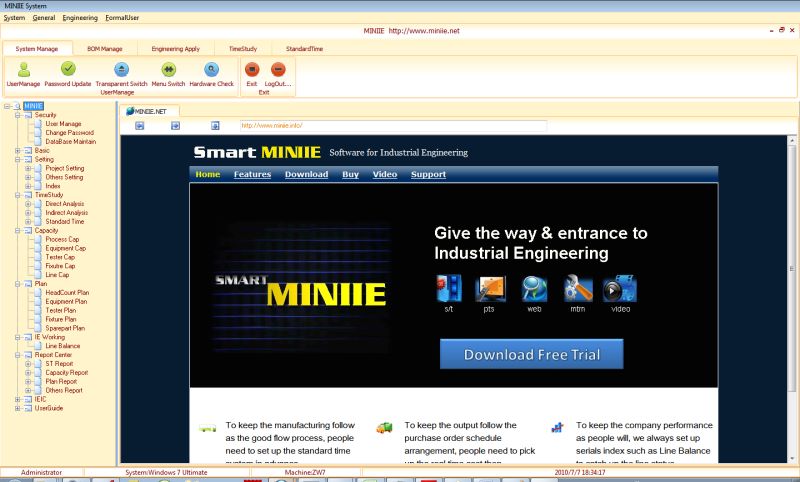
Task: Click the web feature icon
Action: (534, 289)
